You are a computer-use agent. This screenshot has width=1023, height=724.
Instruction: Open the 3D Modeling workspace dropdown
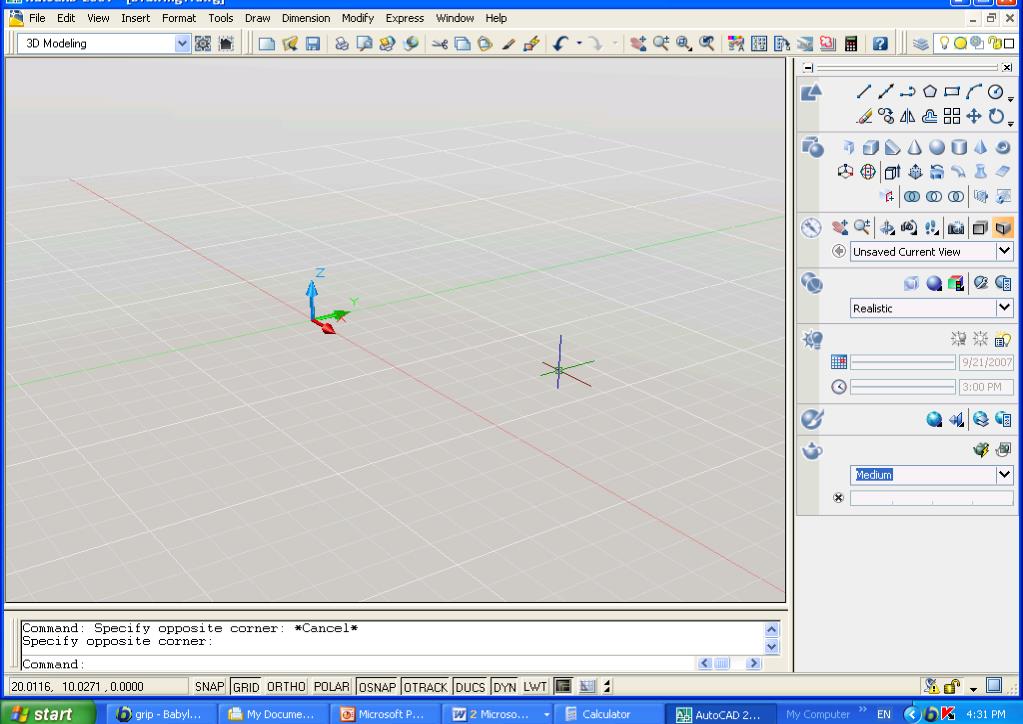[182, 44]
